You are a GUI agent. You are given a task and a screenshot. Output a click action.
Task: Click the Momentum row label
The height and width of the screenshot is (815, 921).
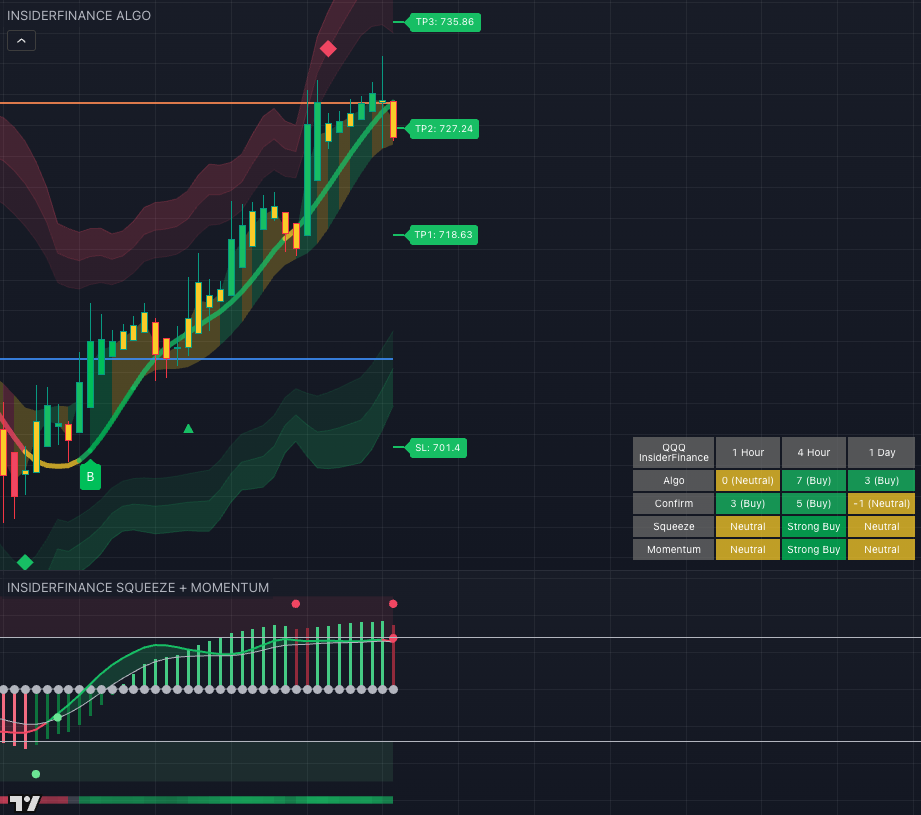(674, 549)
